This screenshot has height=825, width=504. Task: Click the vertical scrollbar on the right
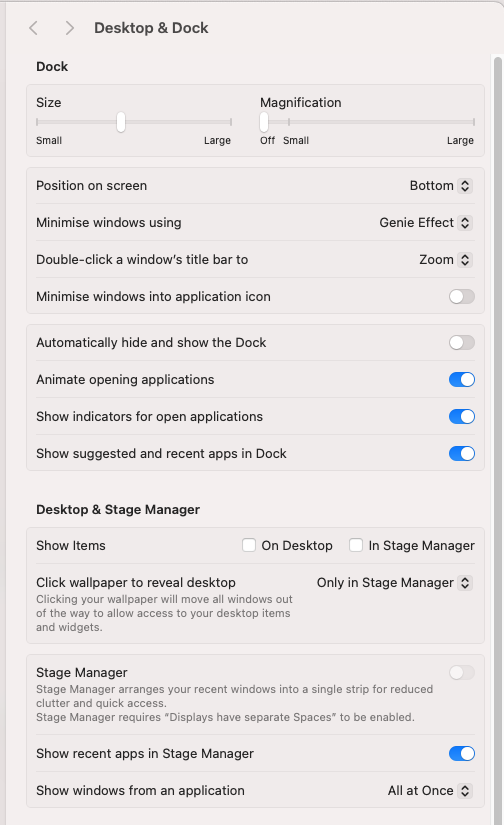498,439
